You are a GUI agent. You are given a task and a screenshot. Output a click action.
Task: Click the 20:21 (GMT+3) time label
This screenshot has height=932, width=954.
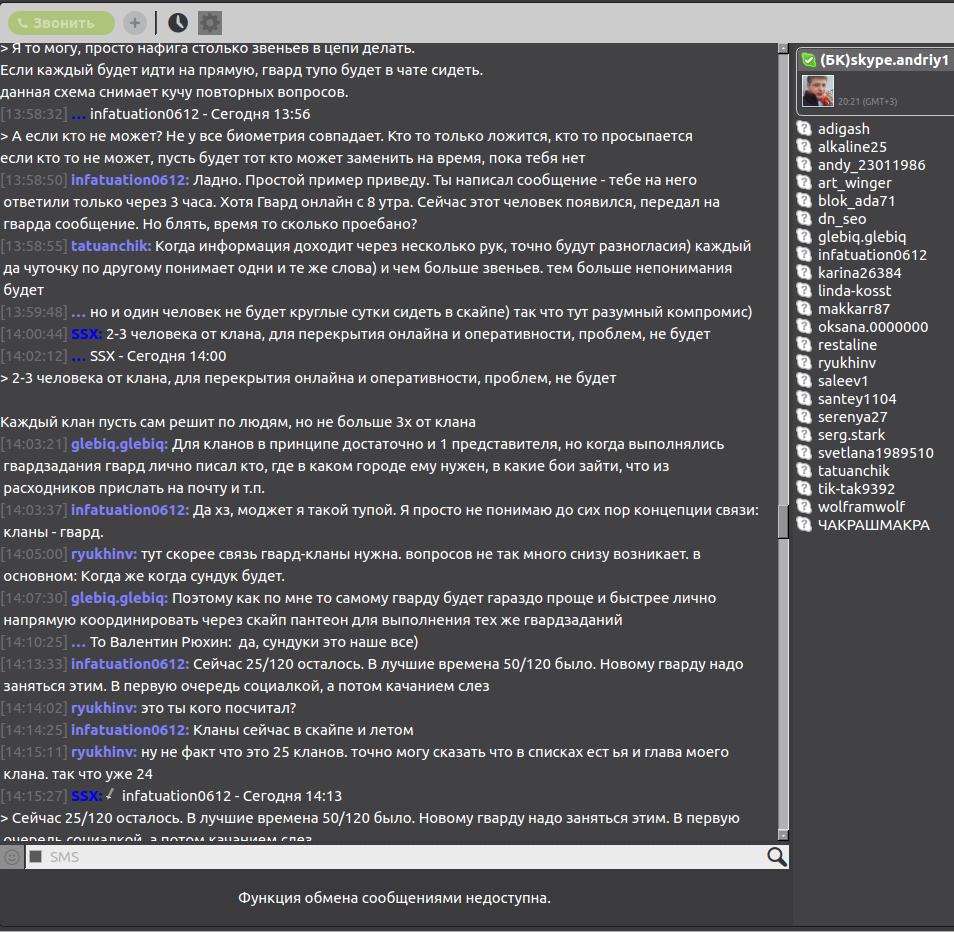(x=867, y=102)
